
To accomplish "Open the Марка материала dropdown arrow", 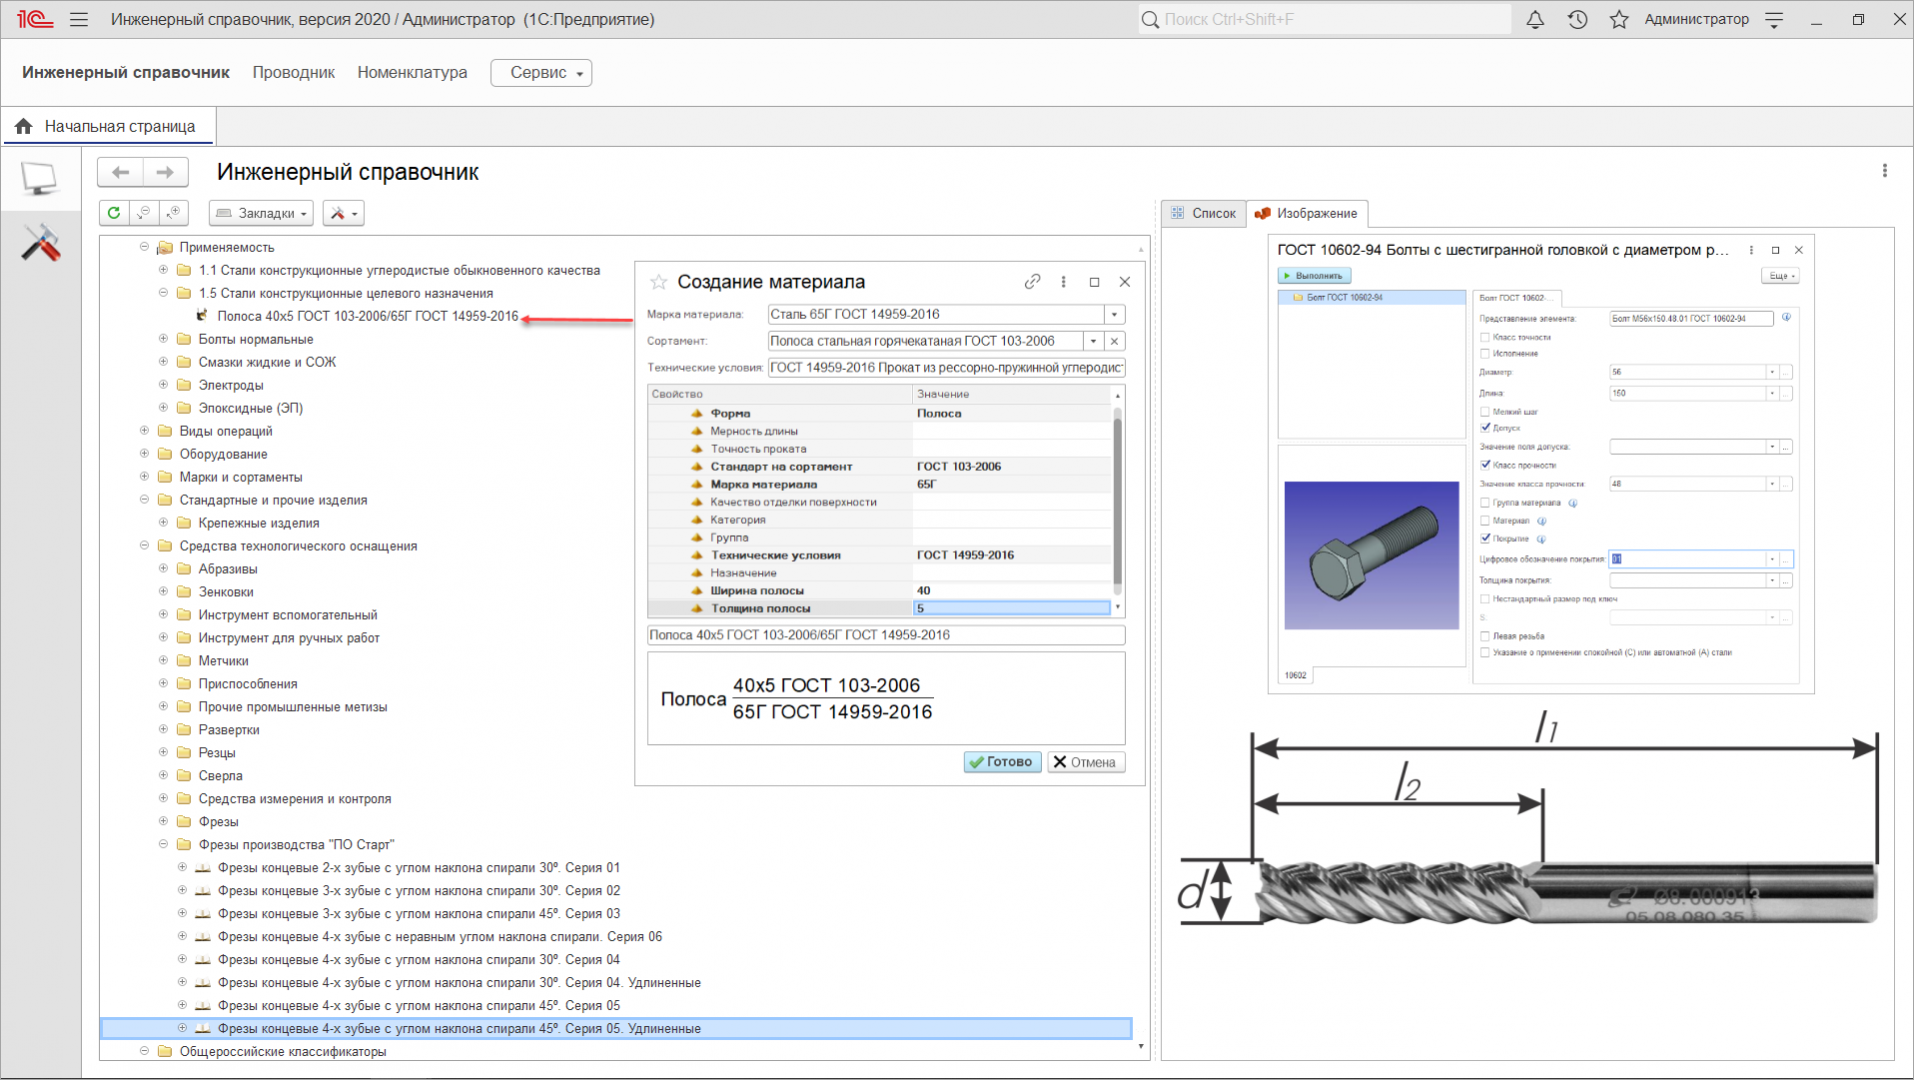I will click(1114, 315).
